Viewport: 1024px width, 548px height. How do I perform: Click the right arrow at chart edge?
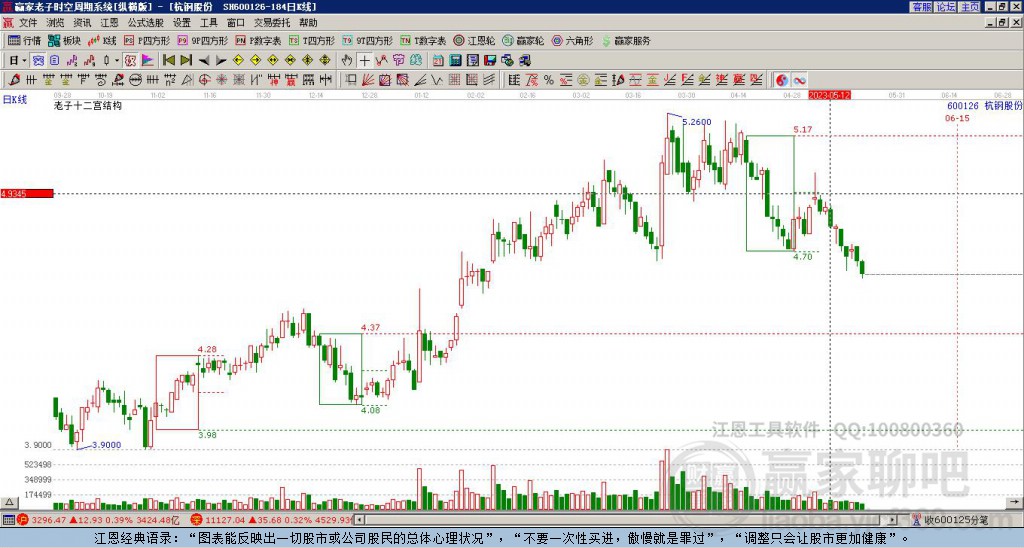(x=1014, y=502)
